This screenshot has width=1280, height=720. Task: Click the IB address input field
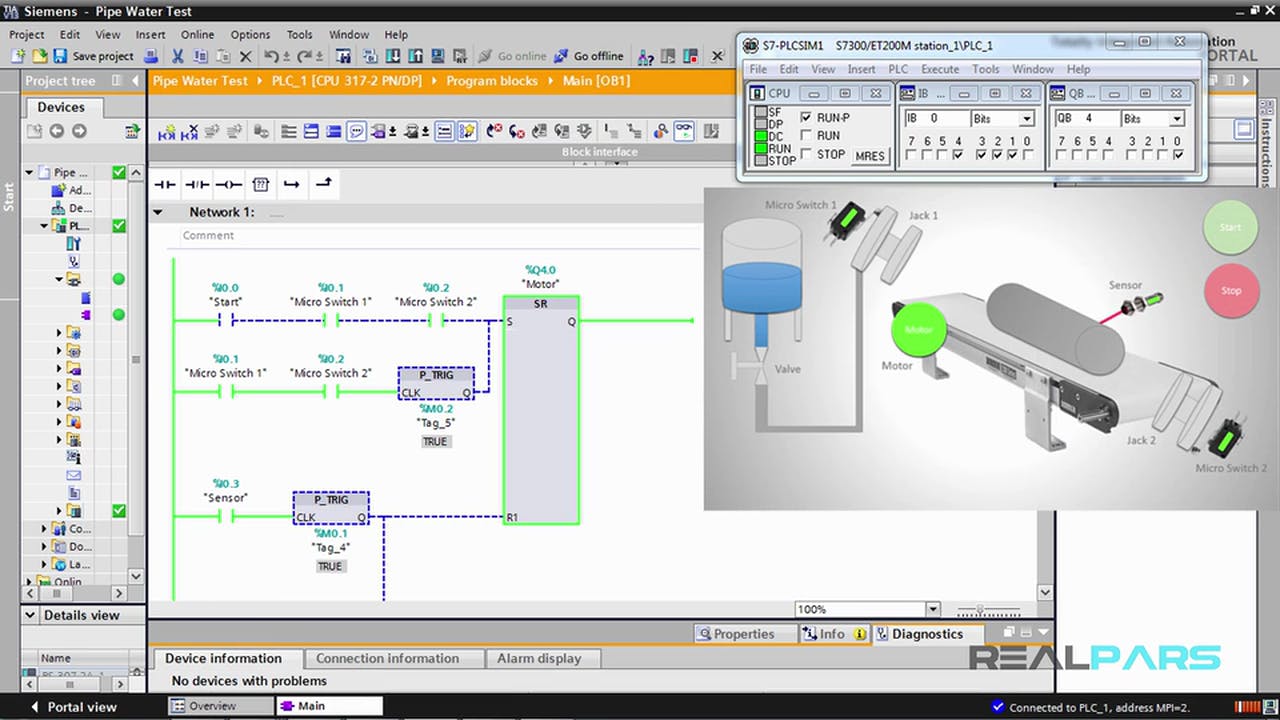pyautogui.click(x=936, y=118)
